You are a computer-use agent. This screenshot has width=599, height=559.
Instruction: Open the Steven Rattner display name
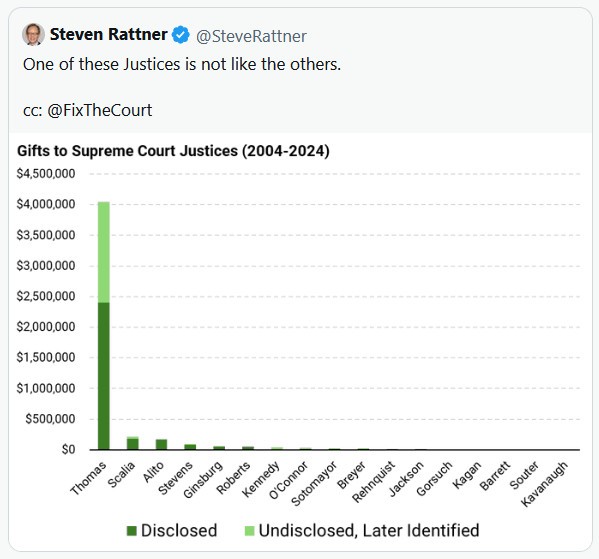pos(108,34)
